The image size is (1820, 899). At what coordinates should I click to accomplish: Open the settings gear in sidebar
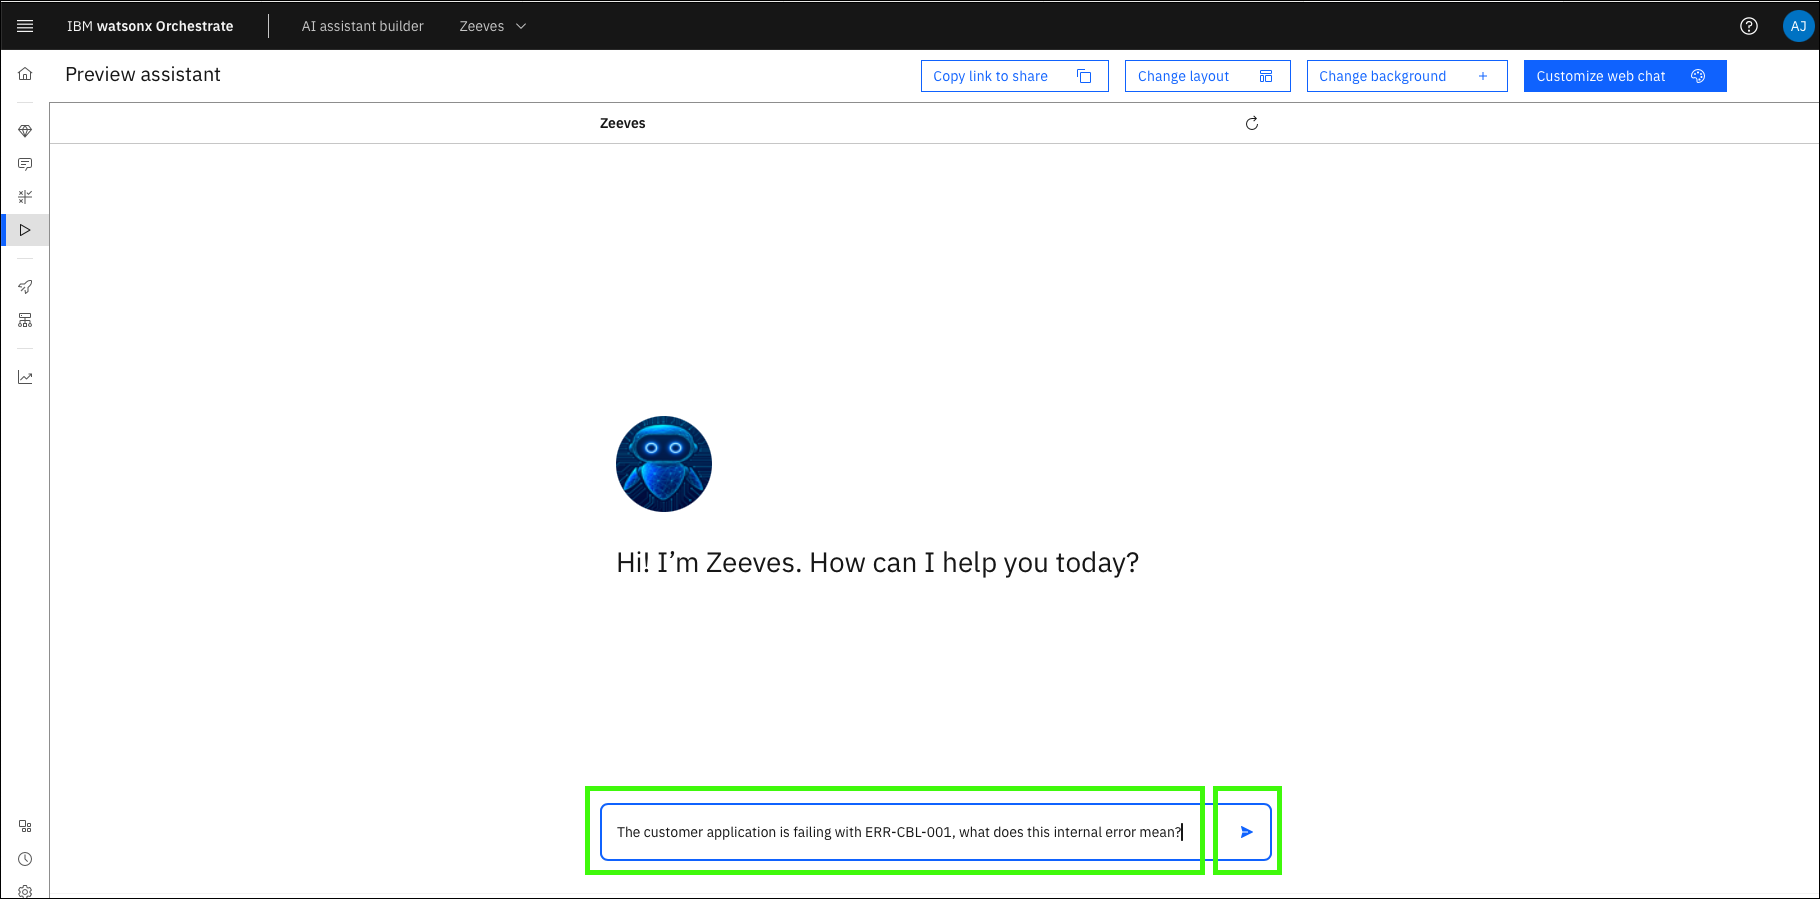[x=25, y=891]
